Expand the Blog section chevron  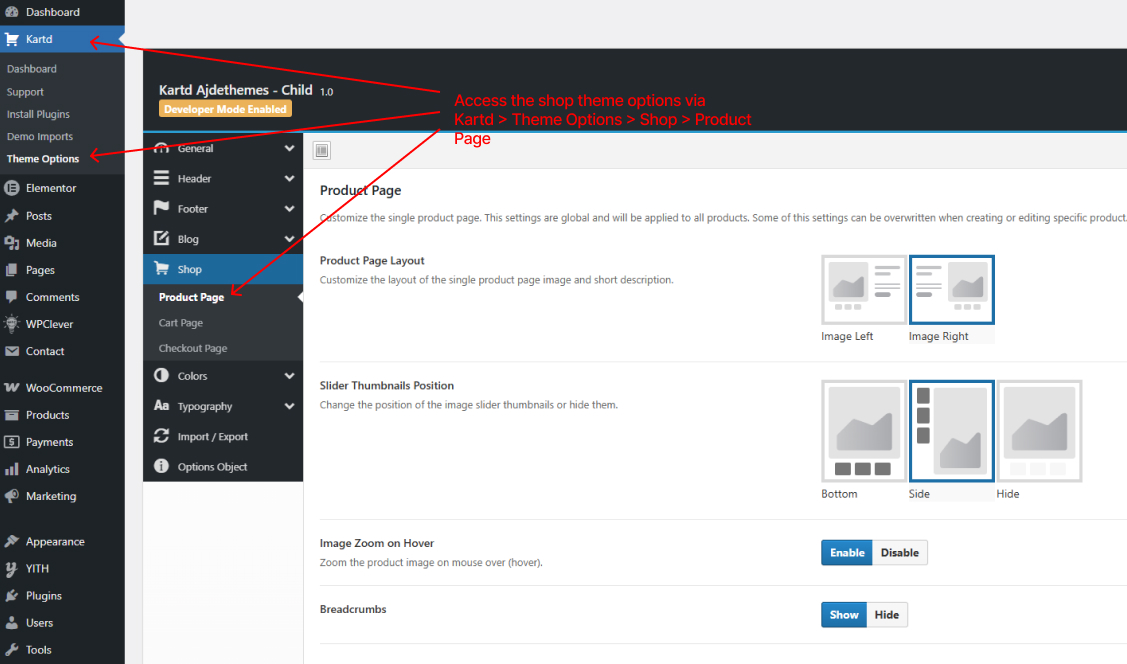tap(288, 238)
